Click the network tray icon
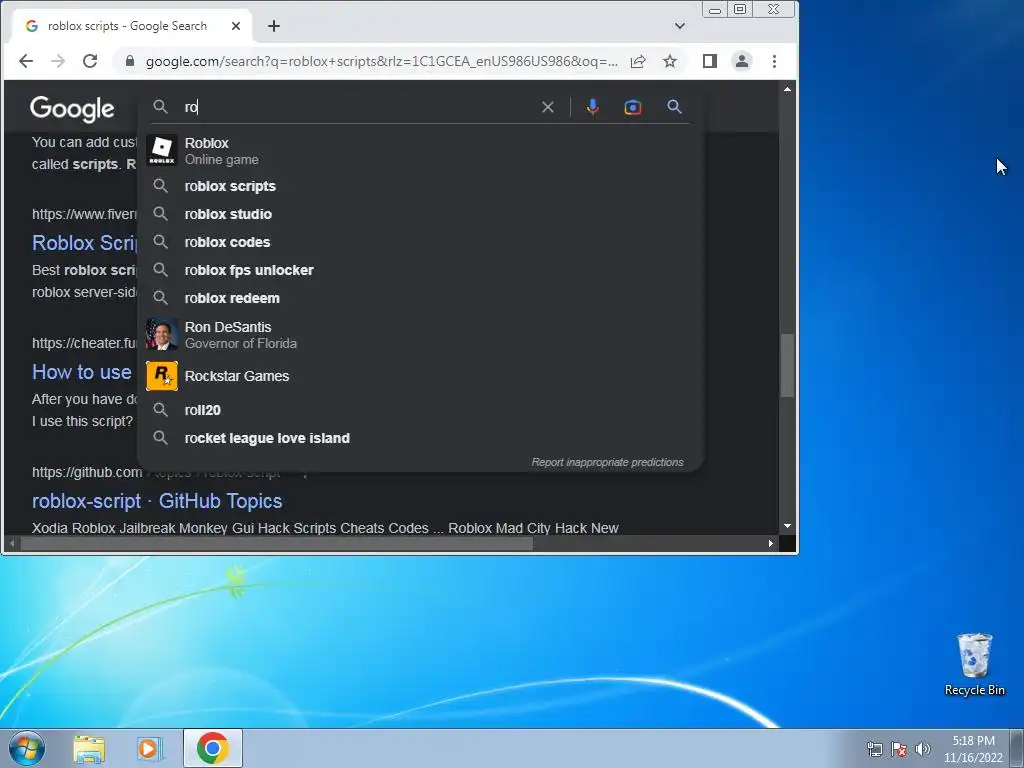The image size is (1024, 768). 874,749
